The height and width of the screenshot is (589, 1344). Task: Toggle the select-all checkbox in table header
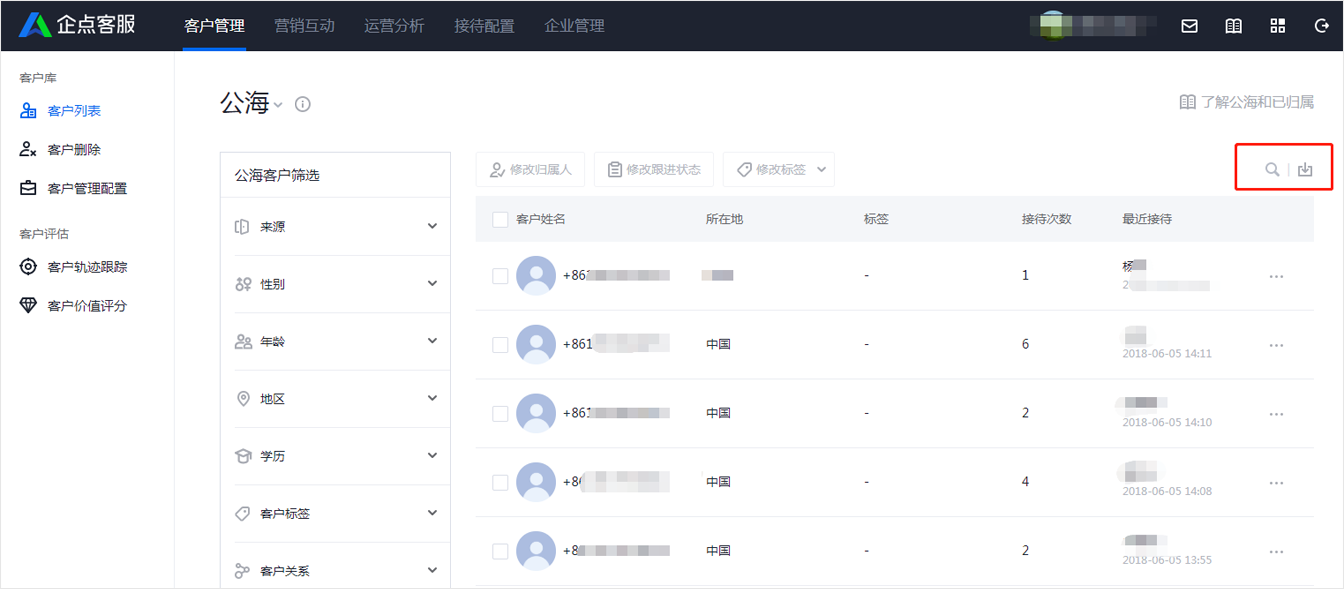(x=500, y=219)
